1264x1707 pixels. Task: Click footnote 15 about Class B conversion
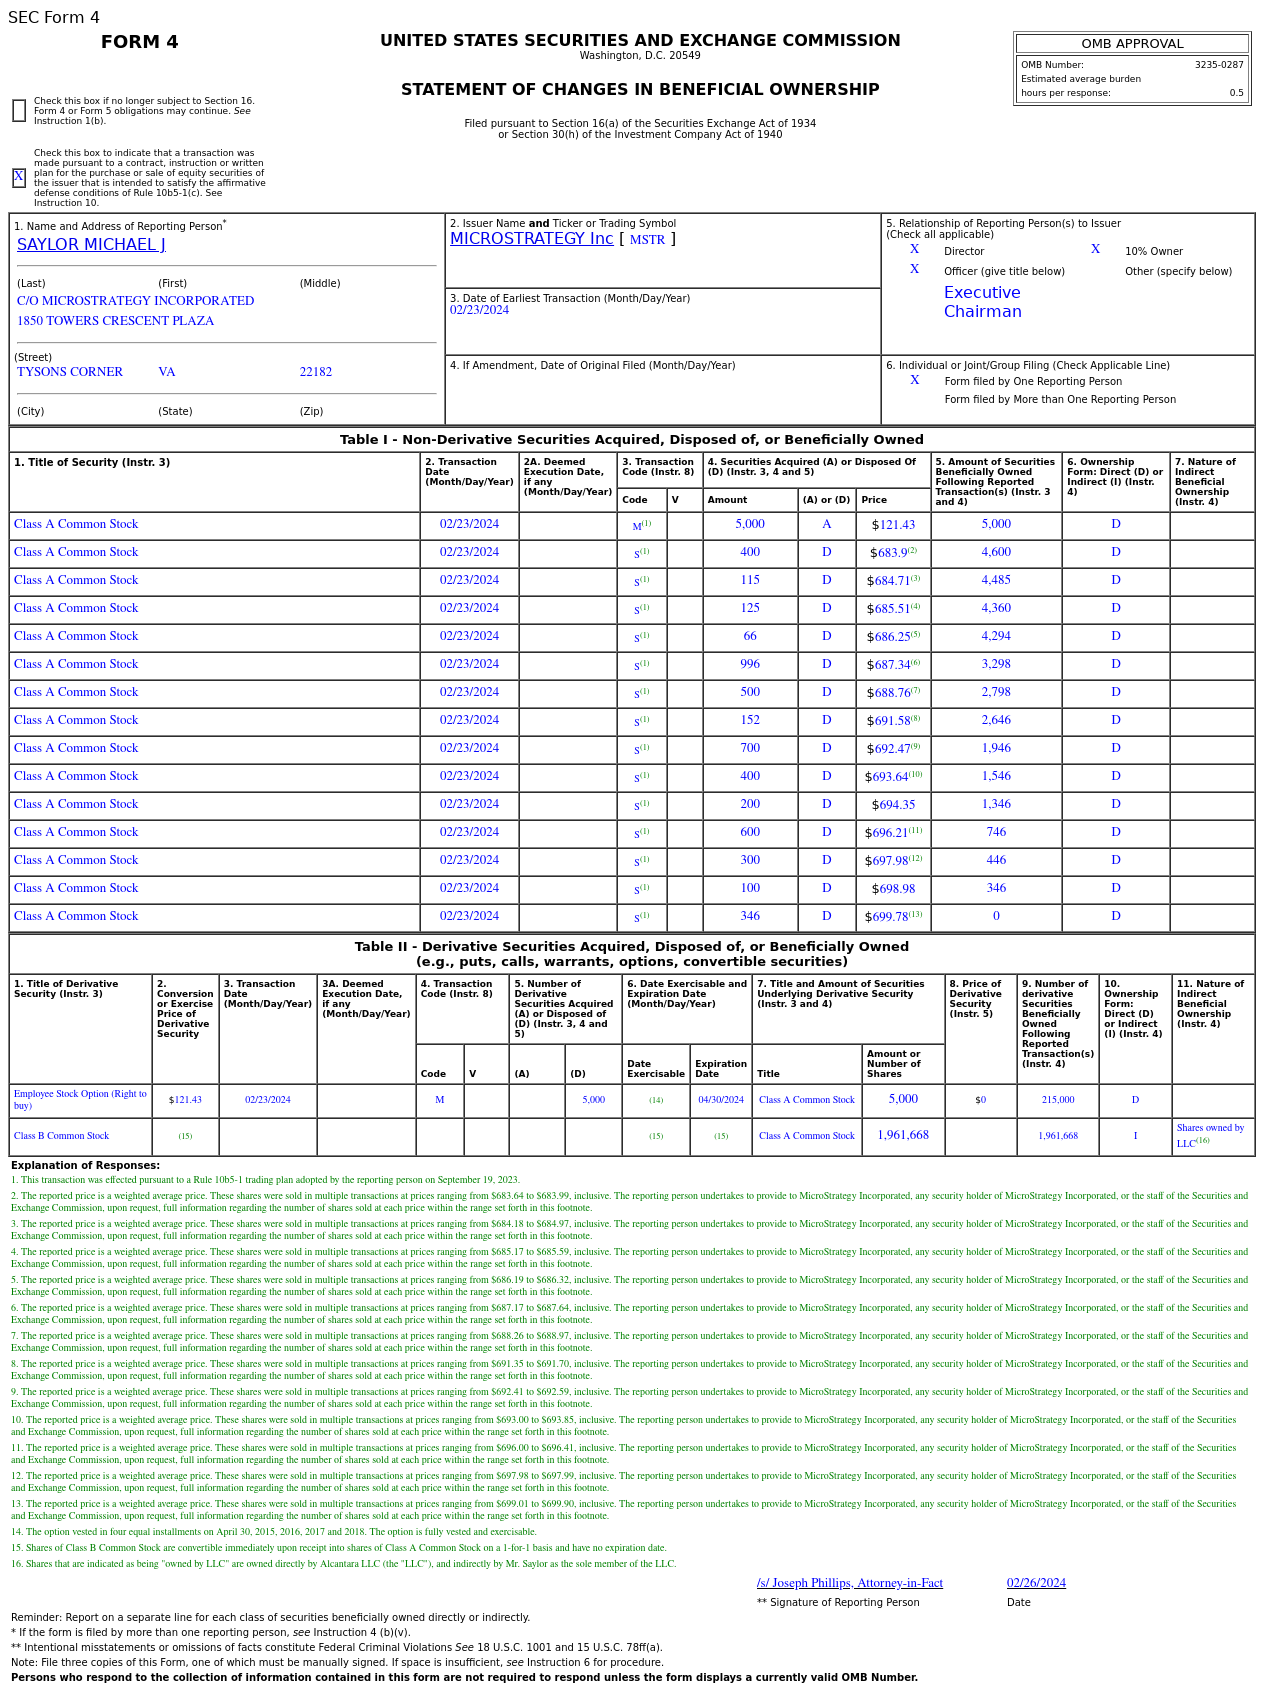point(339,1548)
